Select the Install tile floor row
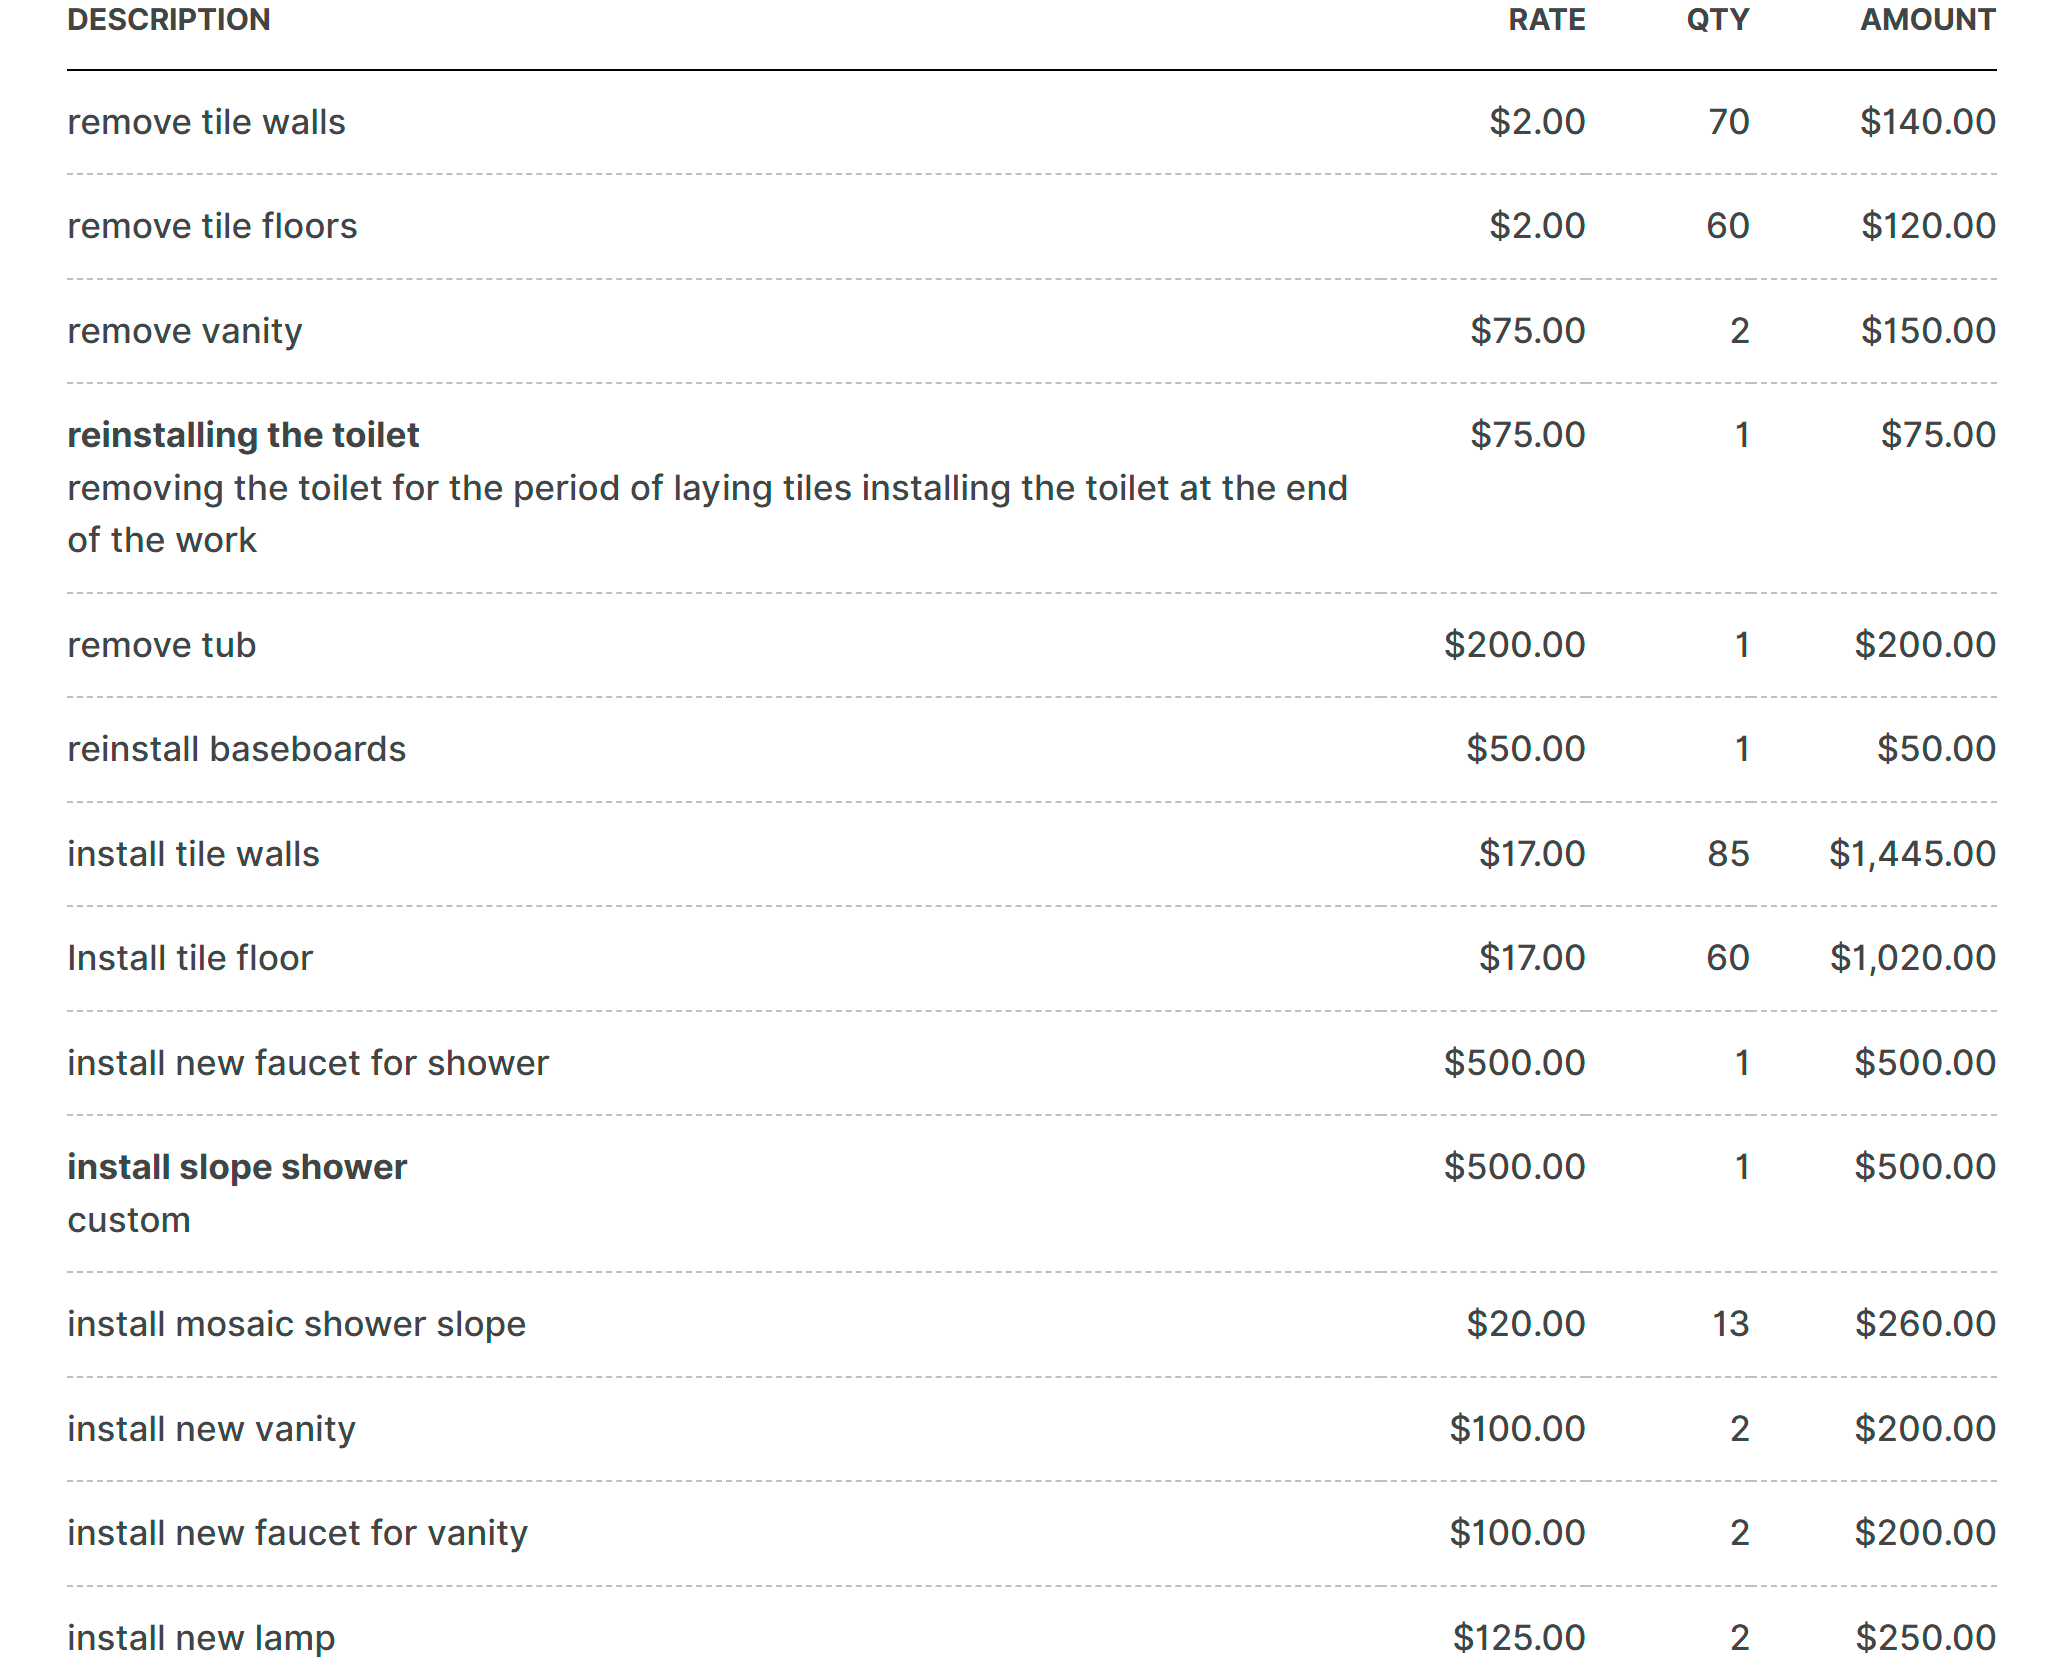 coord(190,957)
